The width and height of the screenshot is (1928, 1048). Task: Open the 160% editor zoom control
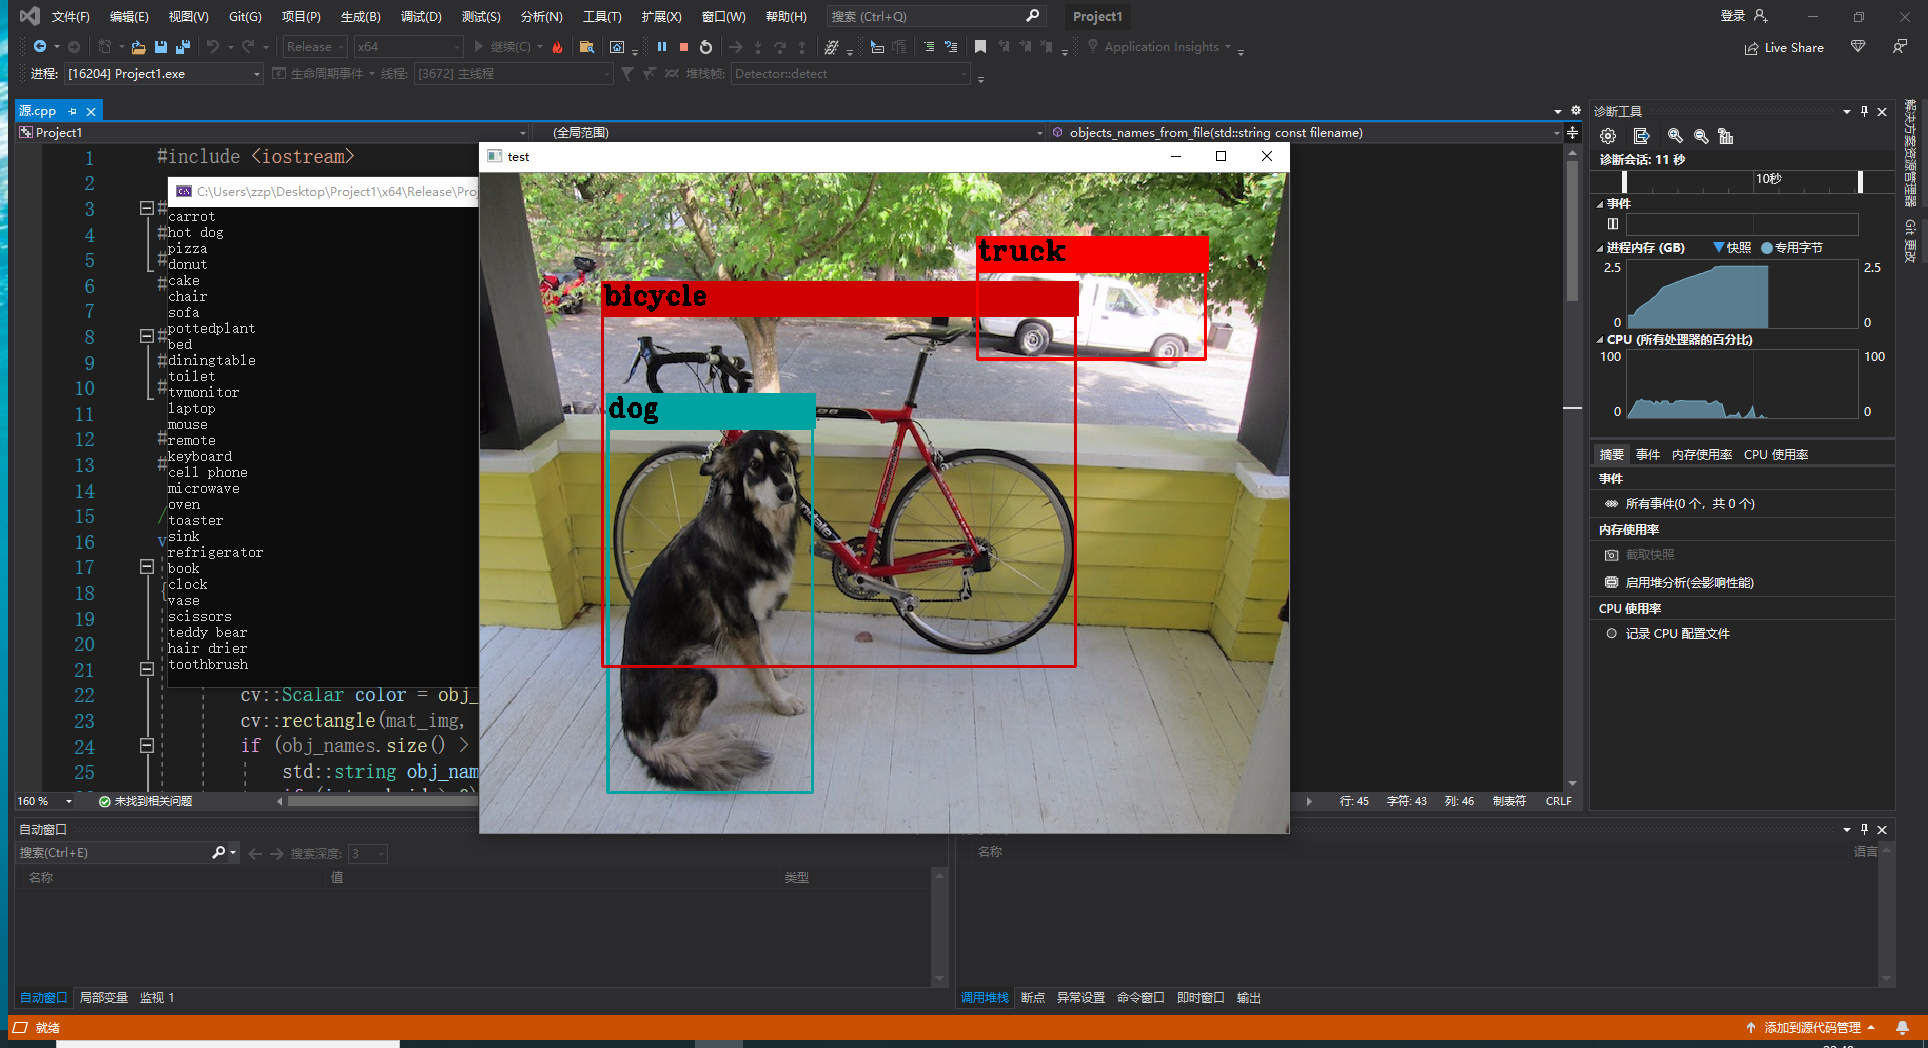click(x=44, y=801)
